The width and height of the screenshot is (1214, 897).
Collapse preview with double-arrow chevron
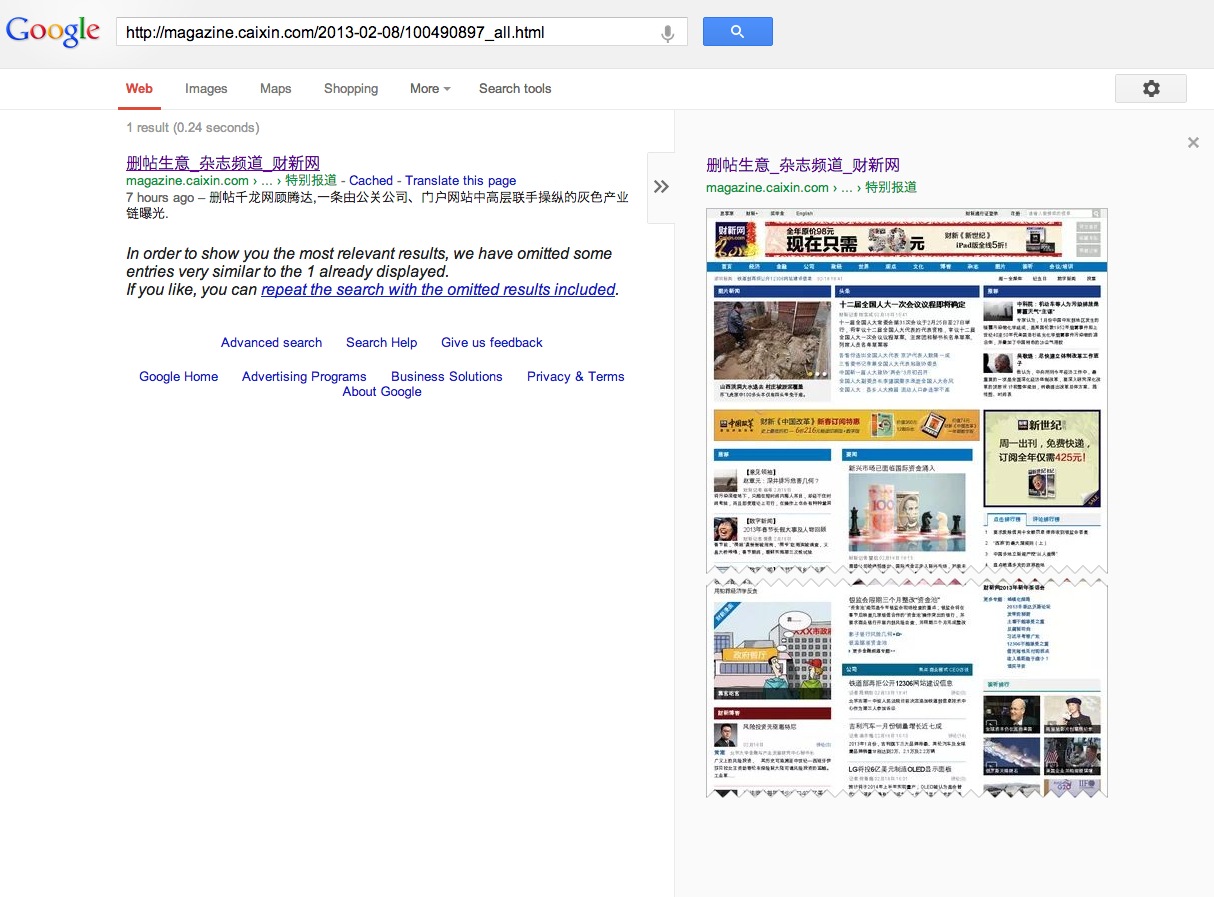pyautogui.click(x=661, y=187)
